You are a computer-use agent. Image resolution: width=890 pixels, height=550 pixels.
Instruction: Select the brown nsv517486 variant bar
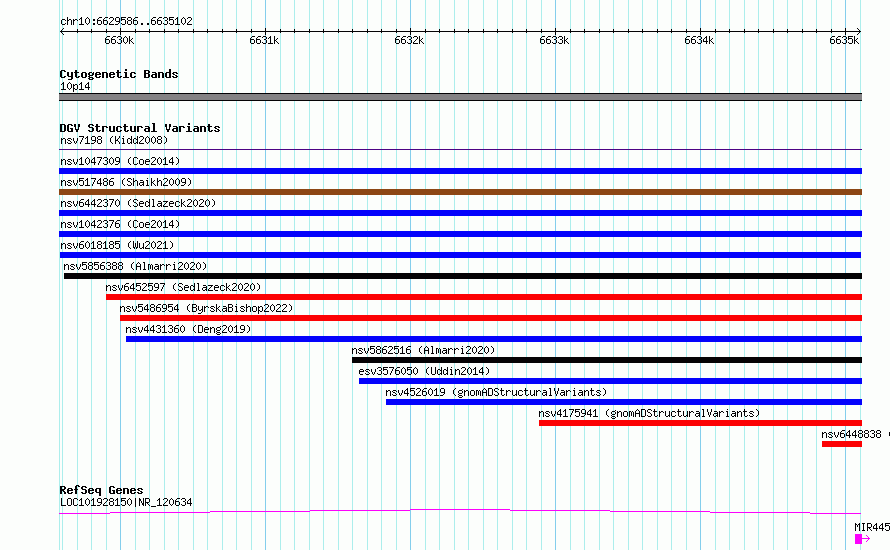460,192
